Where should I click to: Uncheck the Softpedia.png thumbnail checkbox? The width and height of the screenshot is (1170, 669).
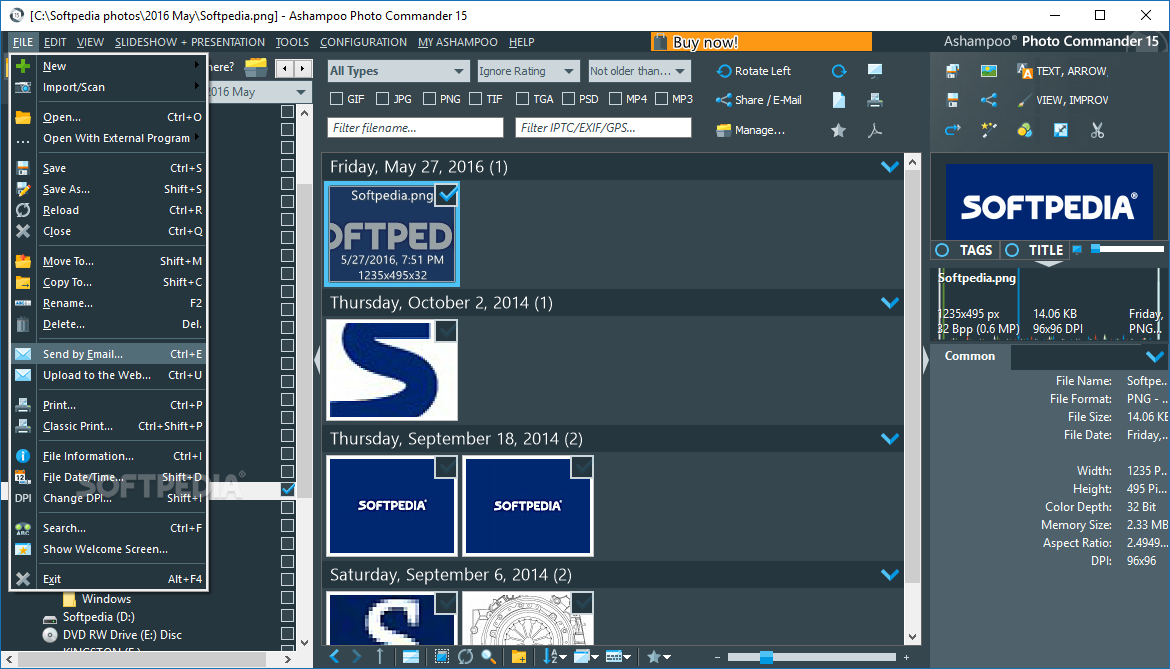click(x=447, y=195)
